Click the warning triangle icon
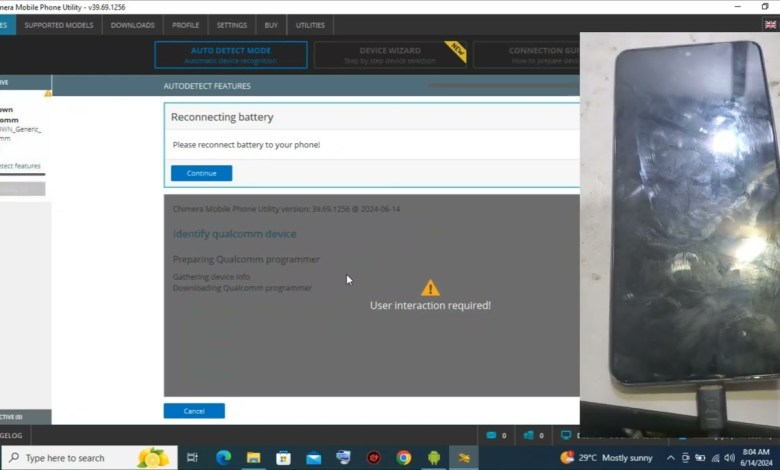 [430, 288]
